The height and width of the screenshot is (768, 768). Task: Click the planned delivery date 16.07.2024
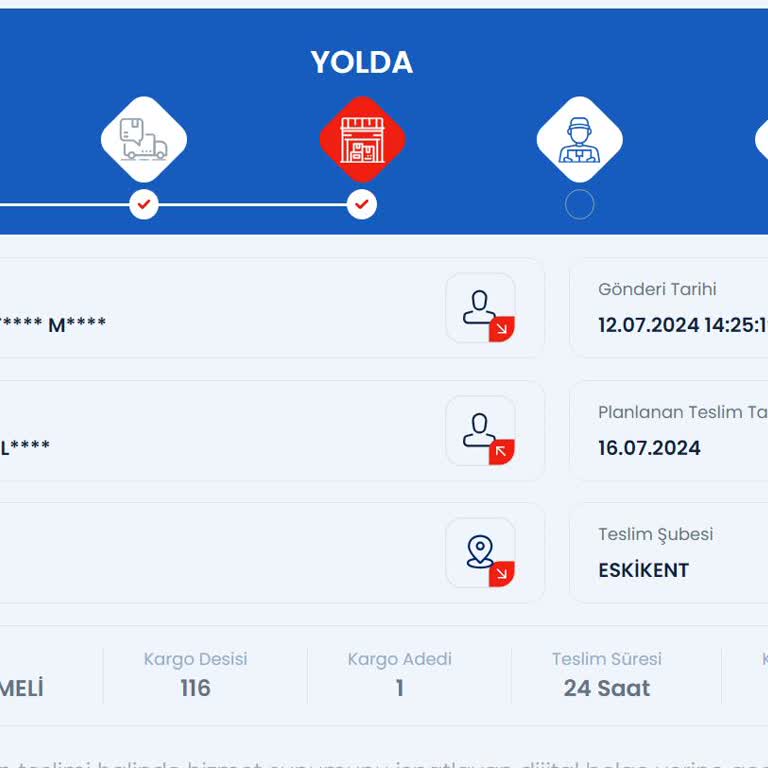(x=649, y=447)
